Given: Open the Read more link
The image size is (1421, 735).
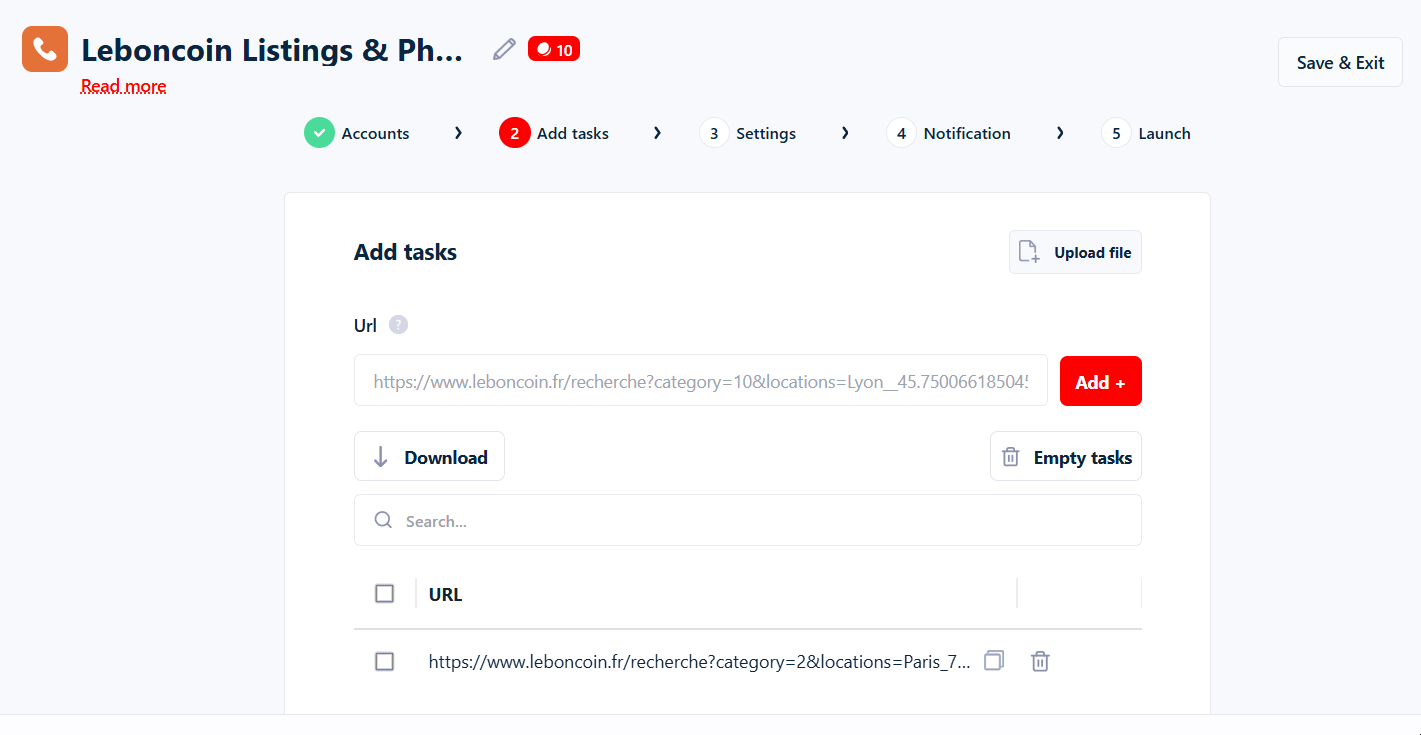Looking at the screenshot, I should tap(124, 86).
